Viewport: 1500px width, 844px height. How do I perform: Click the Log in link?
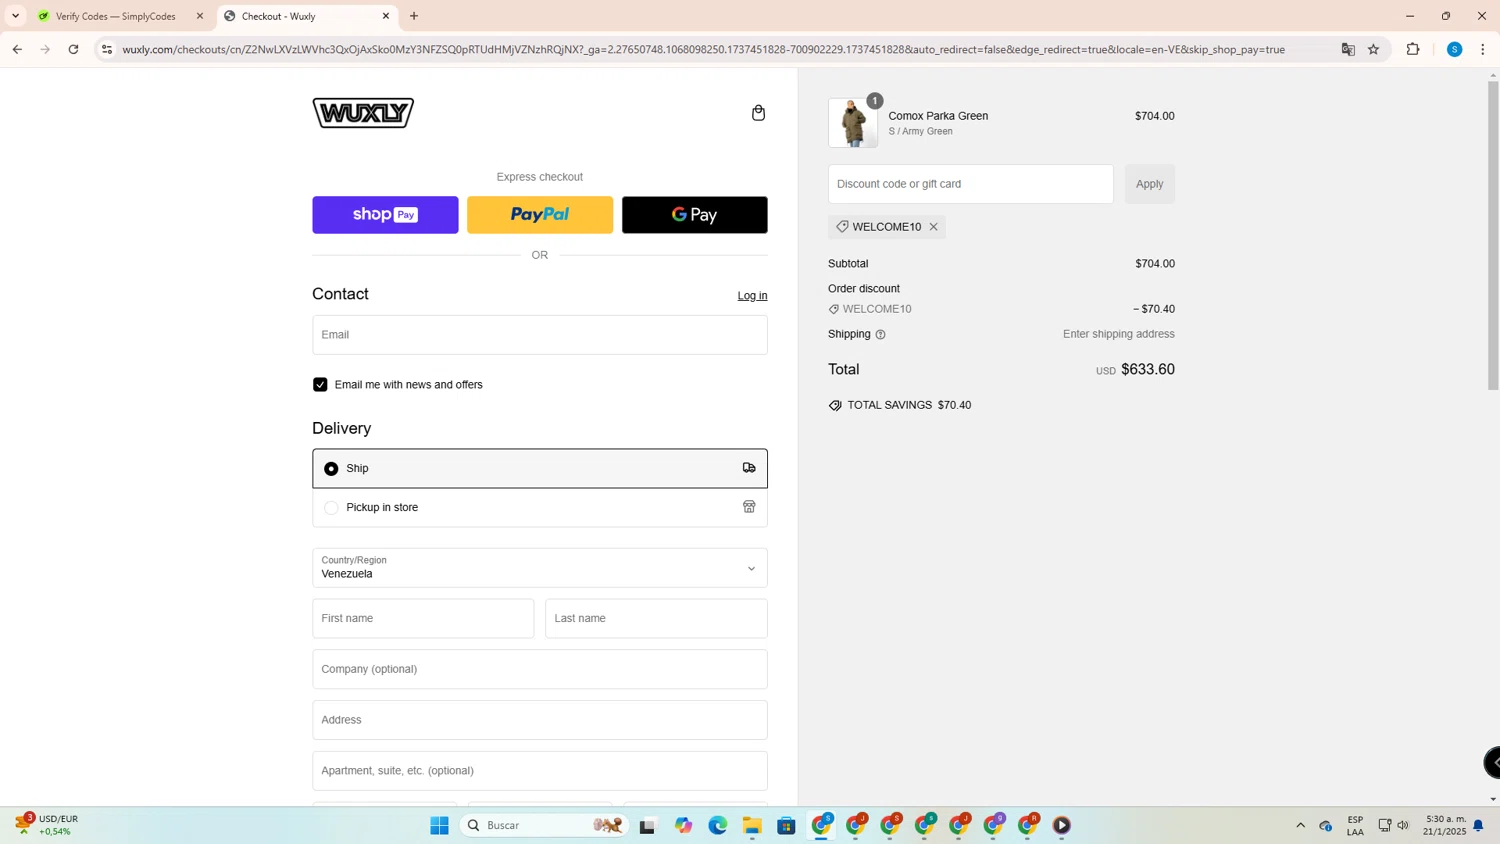(752, 296)
